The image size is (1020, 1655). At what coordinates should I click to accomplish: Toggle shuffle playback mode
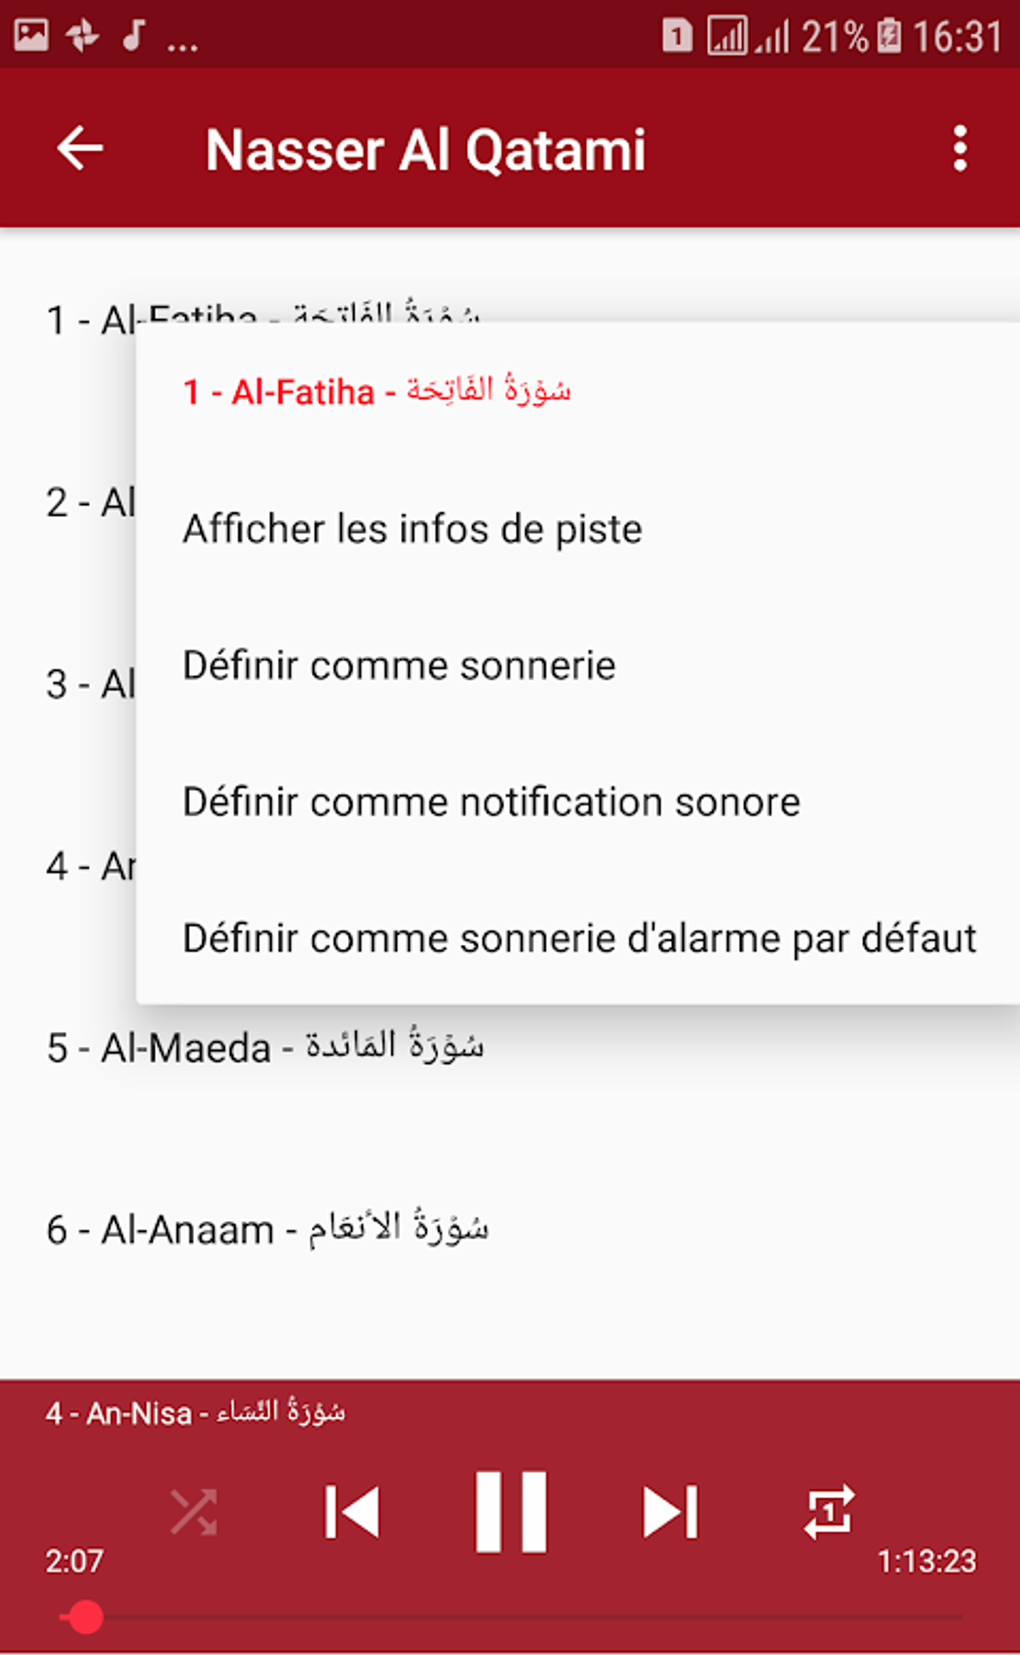194,1511
